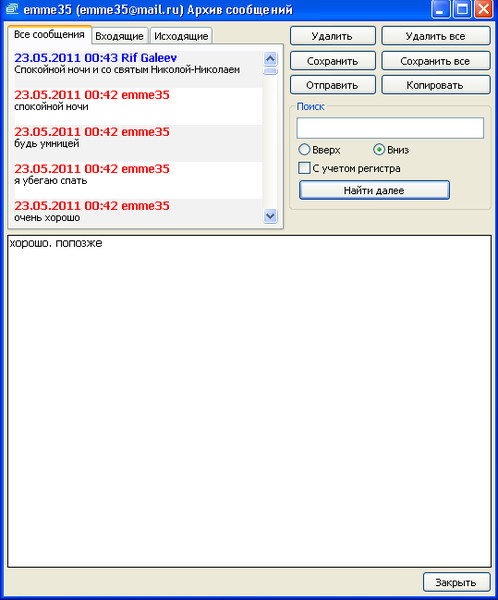Click the Копировать button
Screen dimensions: 498x600
tap(436, 85)
